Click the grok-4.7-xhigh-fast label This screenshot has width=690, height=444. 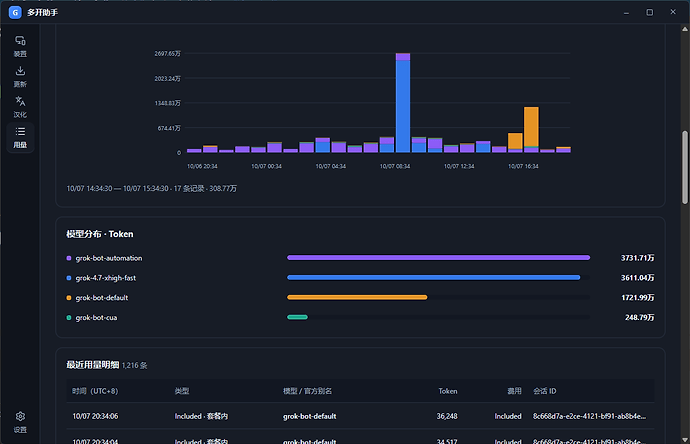tap(106, 278)
